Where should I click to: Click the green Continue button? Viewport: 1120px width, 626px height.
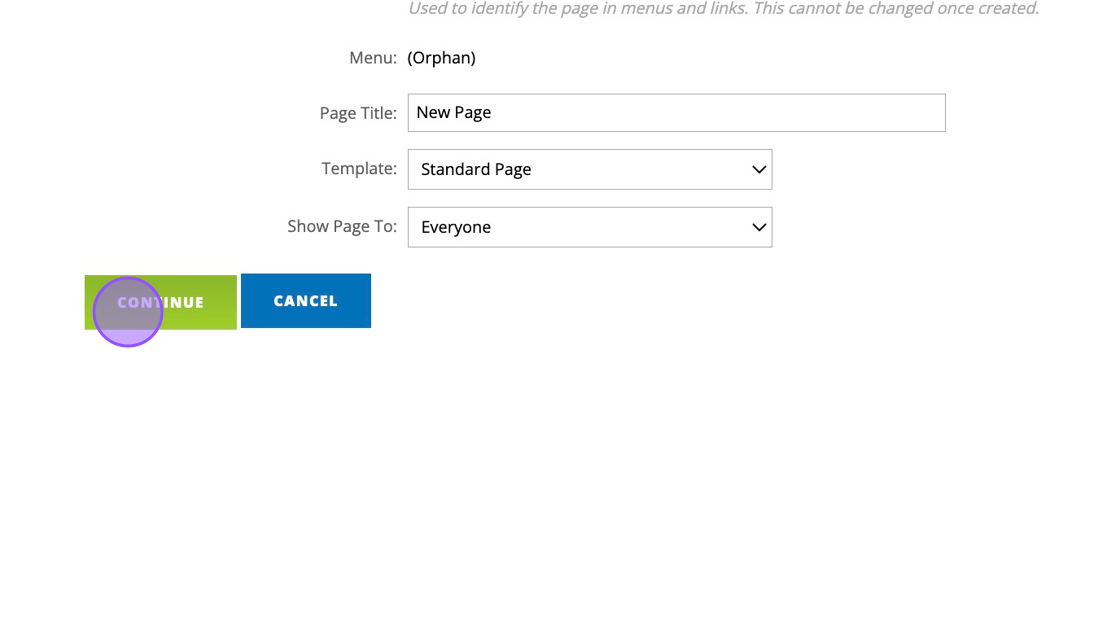point(161,302)
